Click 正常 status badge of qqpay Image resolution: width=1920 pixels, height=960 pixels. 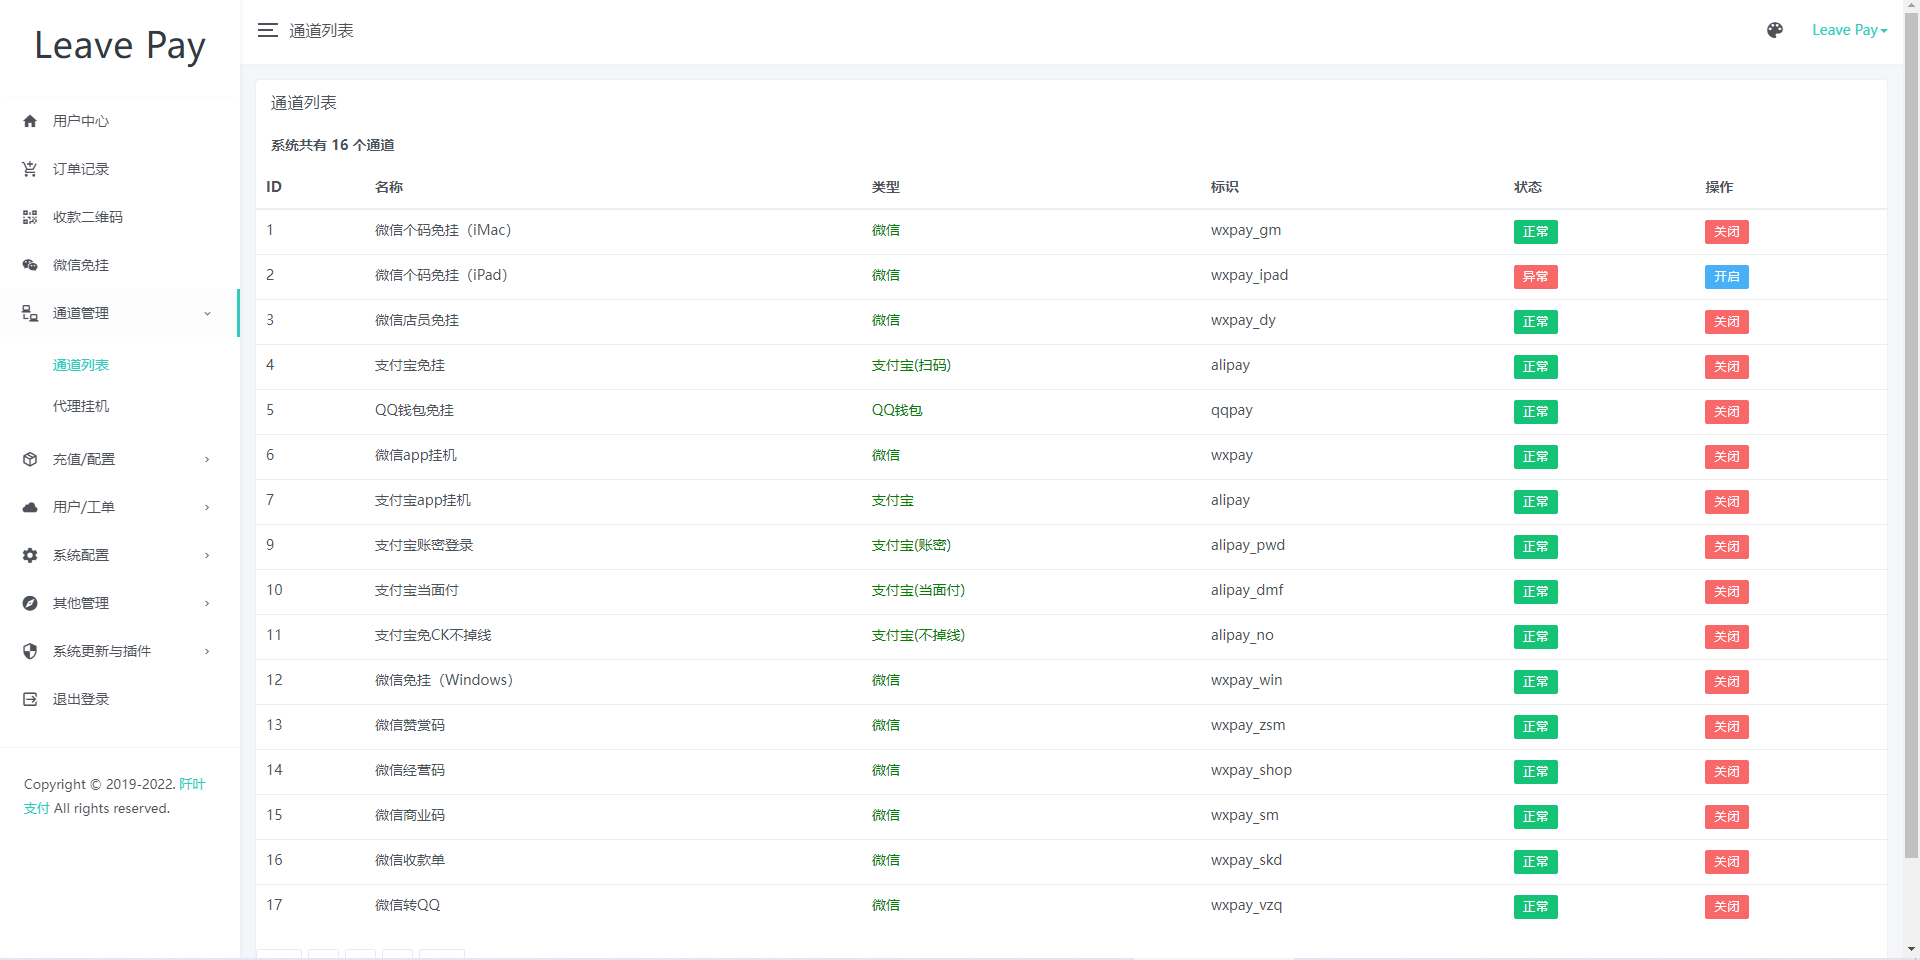1535,412
